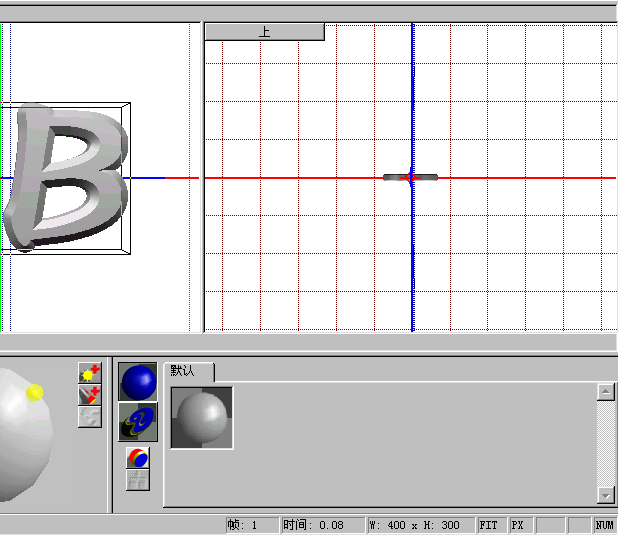618x535 pixels.
Task: Click the add point light icon
Action: [90, 373]
